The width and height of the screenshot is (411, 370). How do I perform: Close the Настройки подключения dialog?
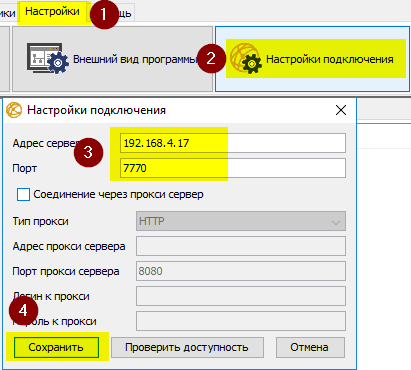click(x=341, y=110)
